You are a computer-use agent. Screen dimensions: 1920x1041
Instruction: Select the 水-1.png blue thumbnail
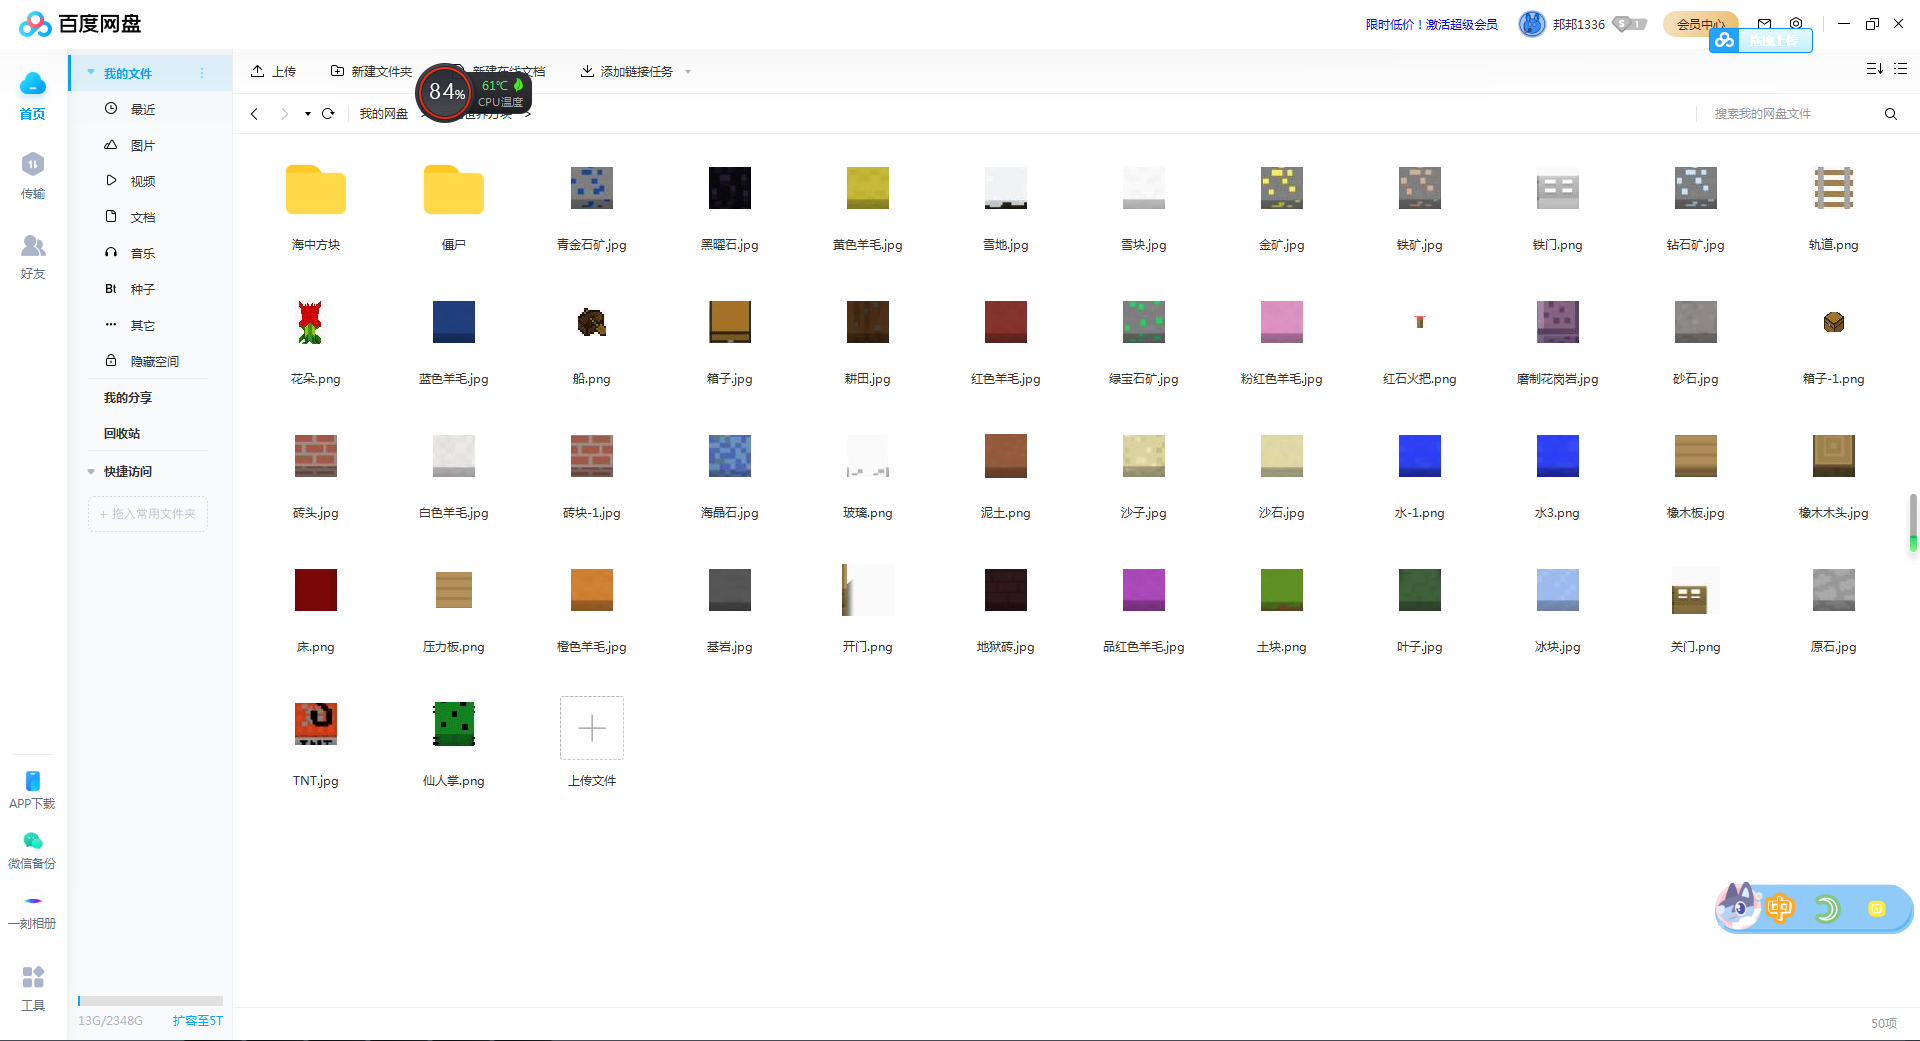(x=1420, y=456)
